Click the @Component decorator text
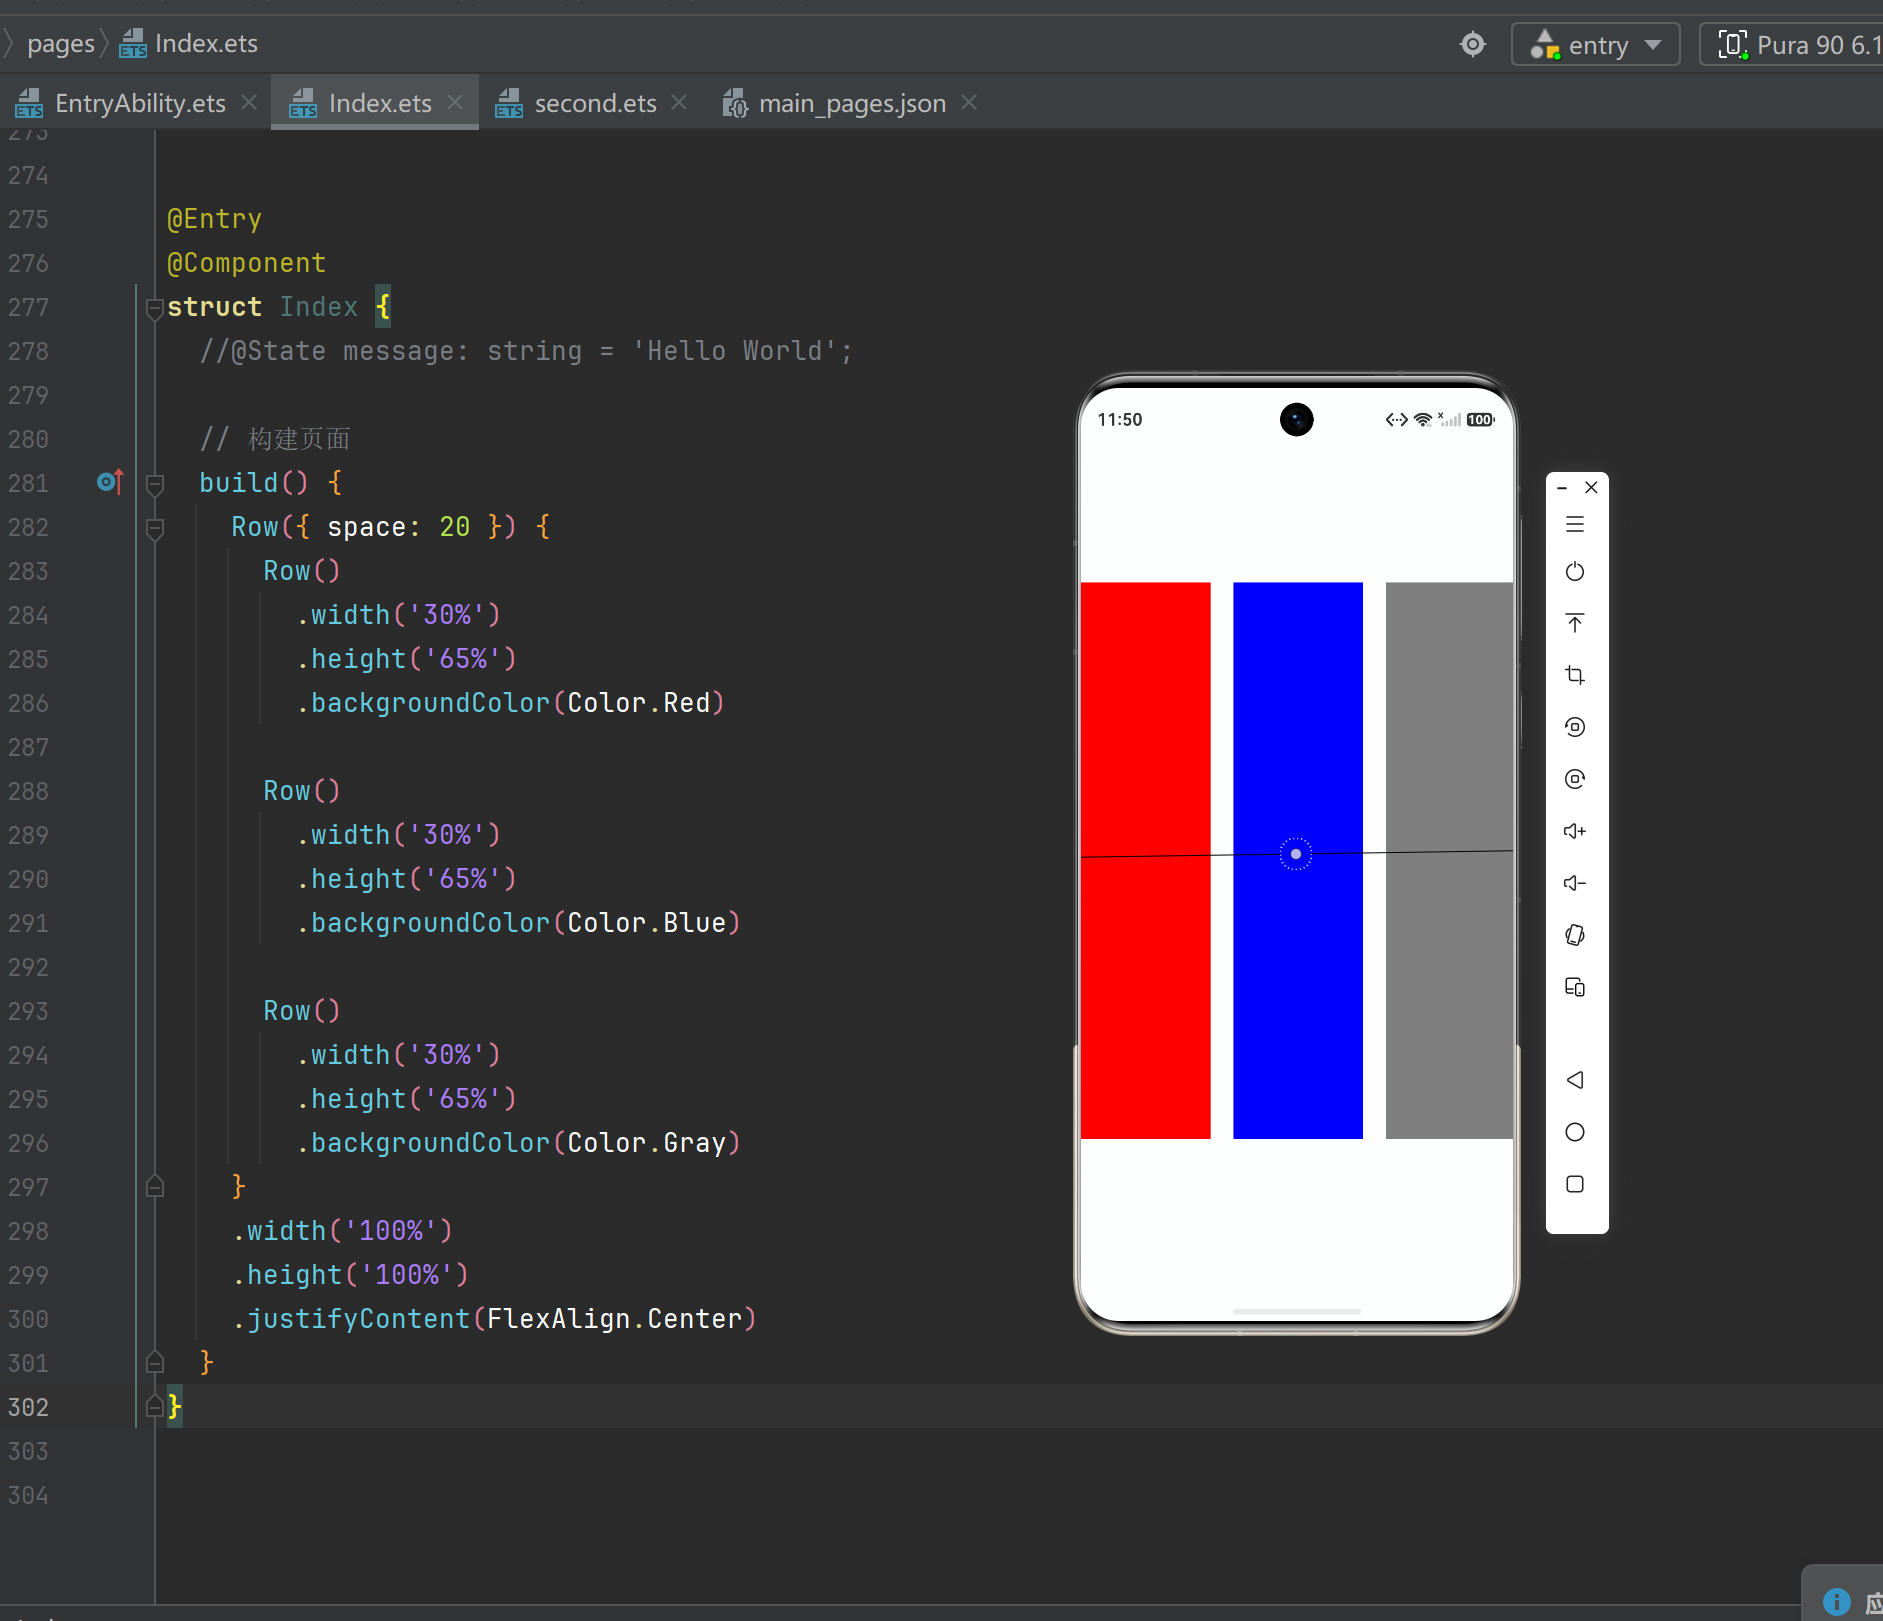This screenshot has width=1883, height=1621. pyautogui.click(x=246, y=263)
